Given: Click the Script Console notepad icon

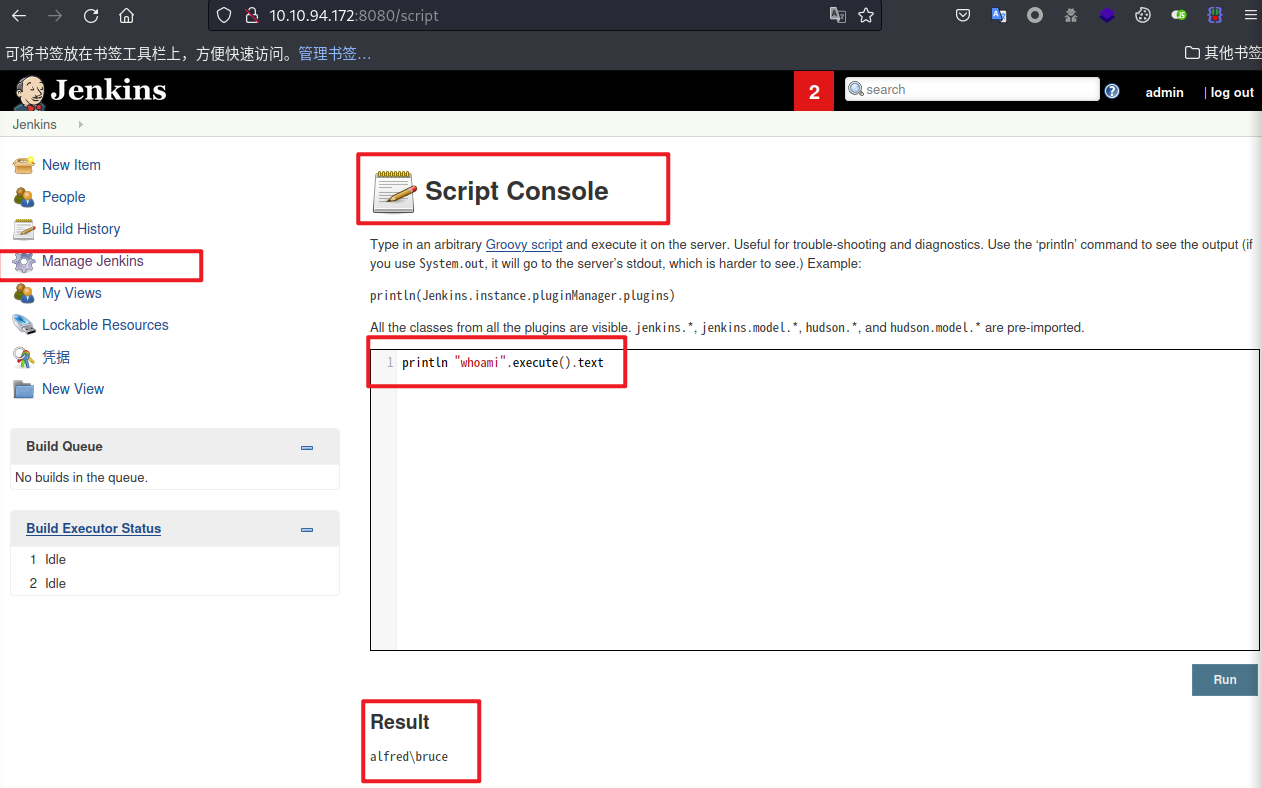Looking at the screenshot, I should click(394, 191).
